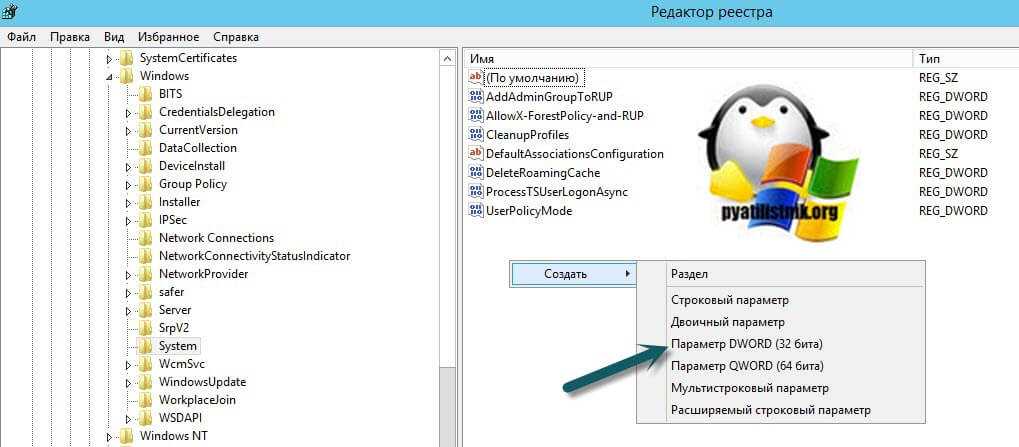This screenshot has height=447, width=1019.
Task: Click the folder icon for WindowsUpdate
Action: 147,382
